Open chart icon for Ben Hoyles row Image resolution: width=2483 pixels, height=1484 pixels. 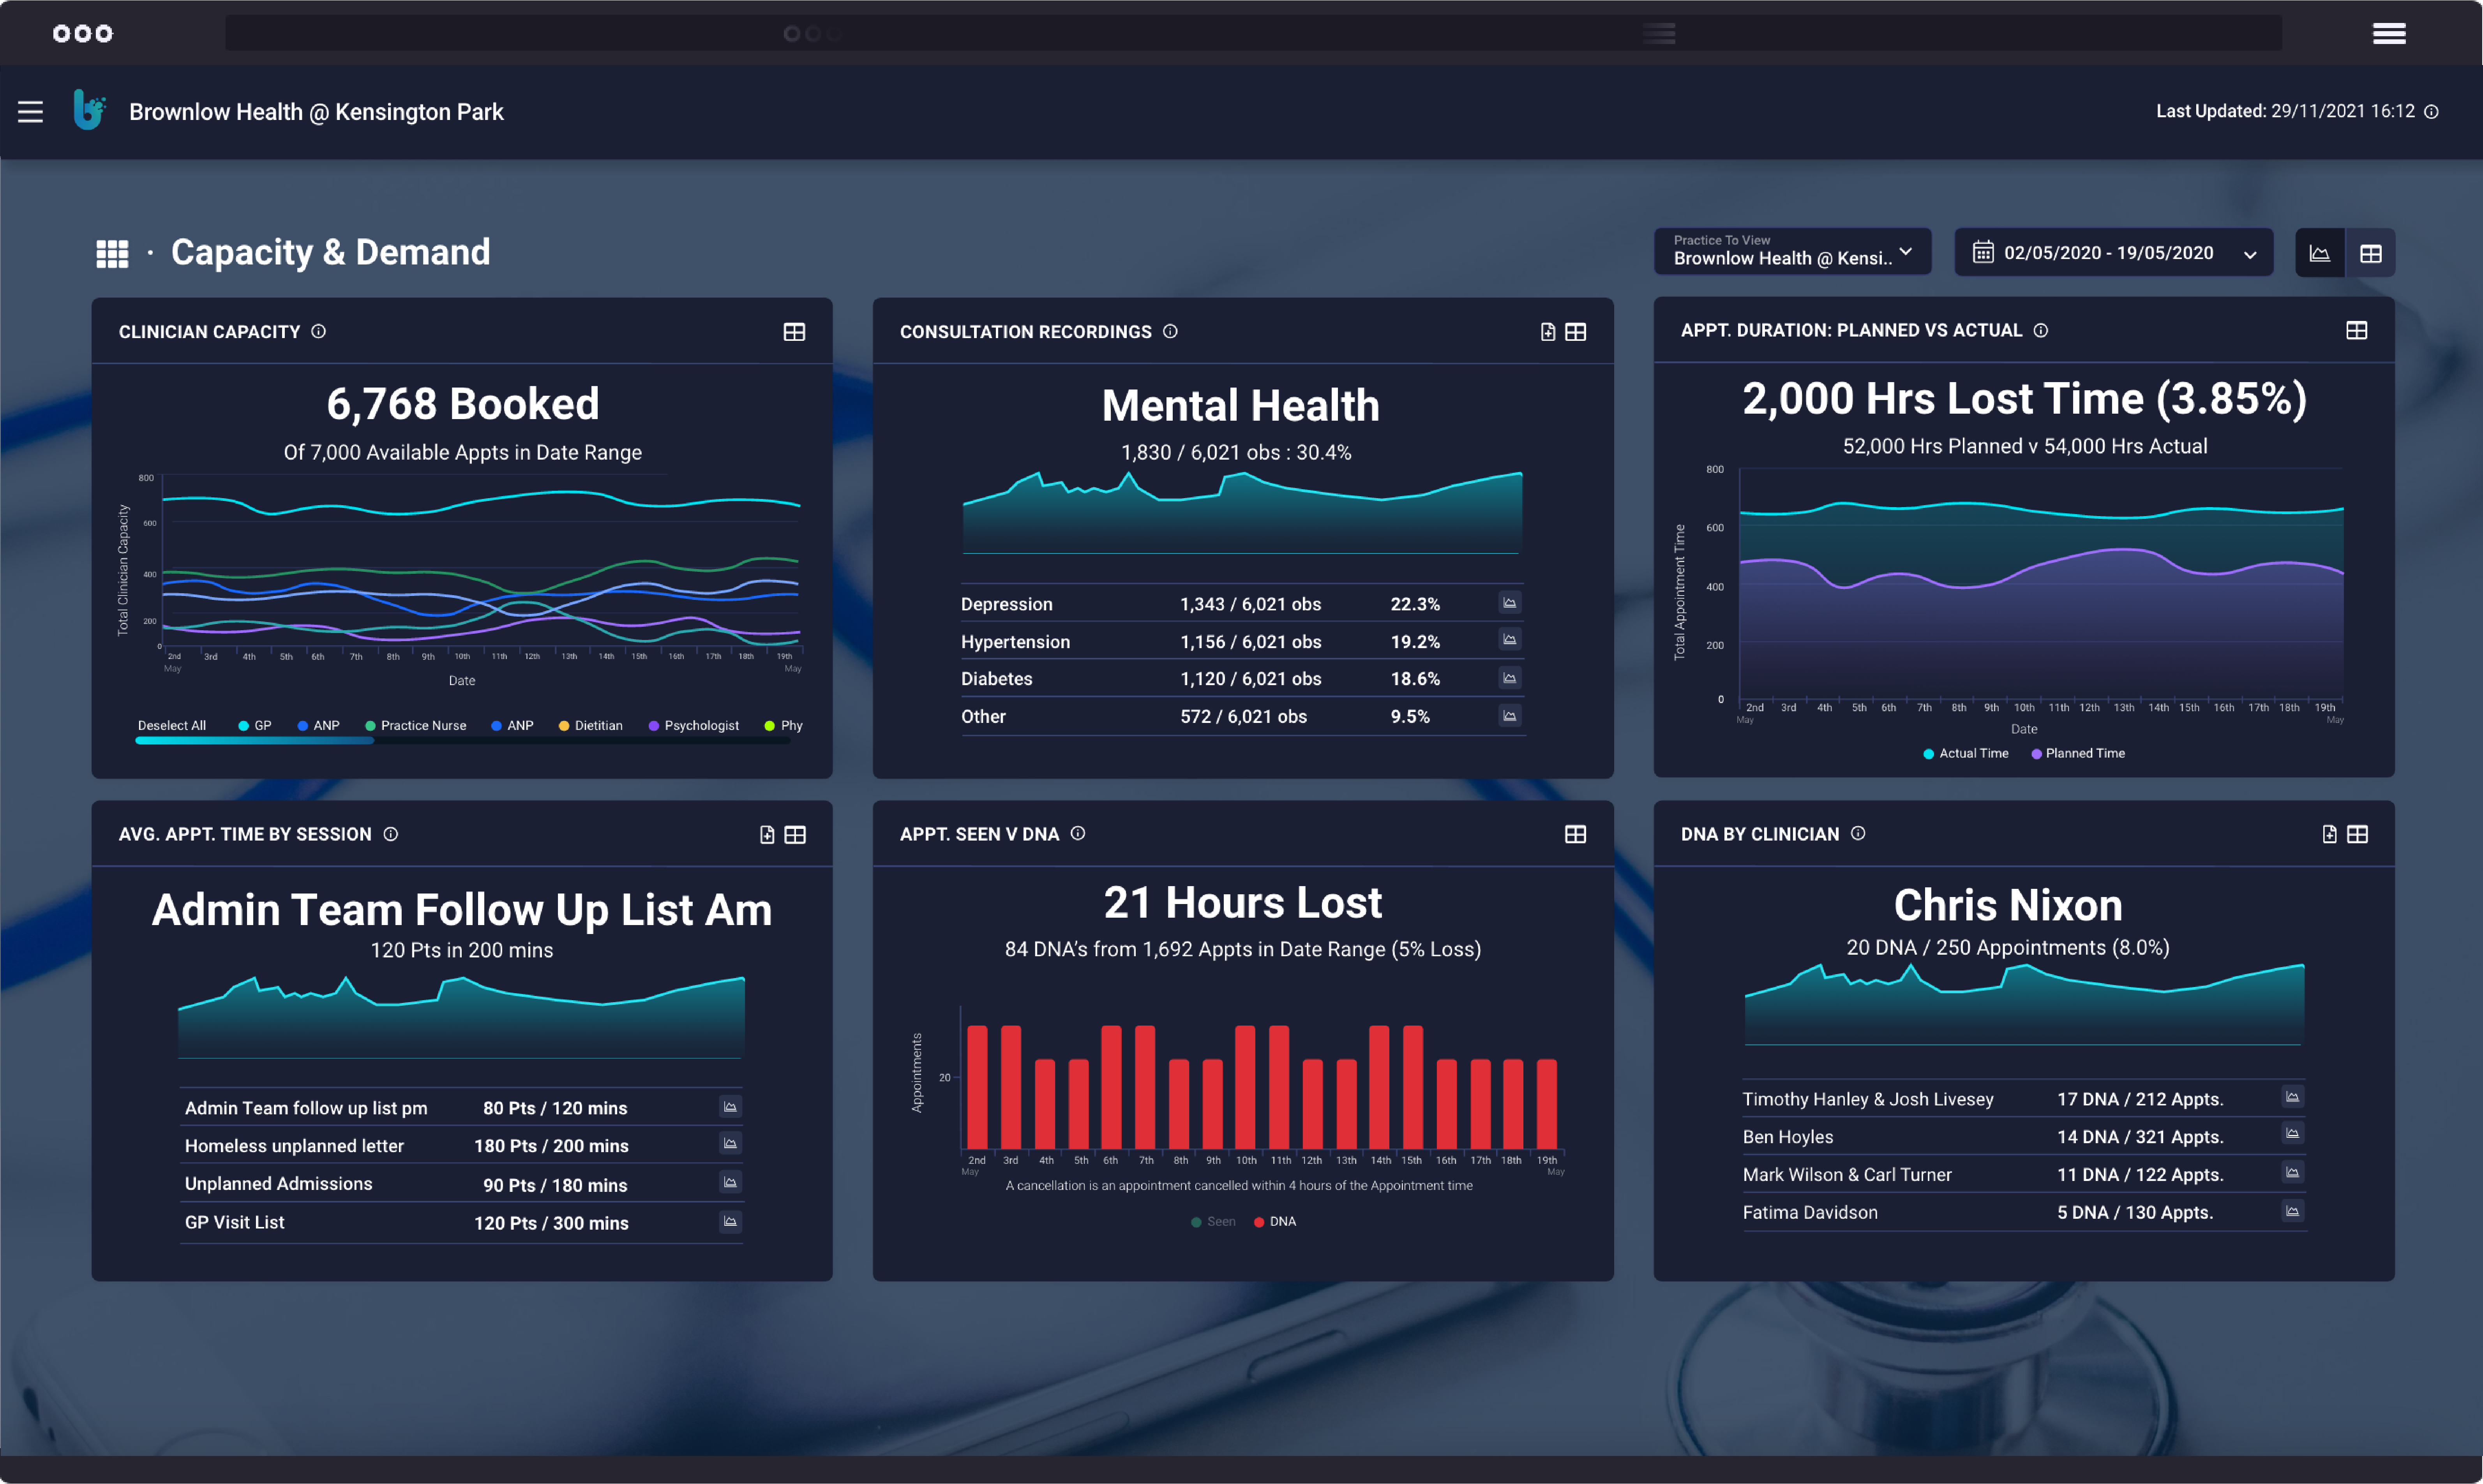pyautogui.click(x=2292, y=1133)
